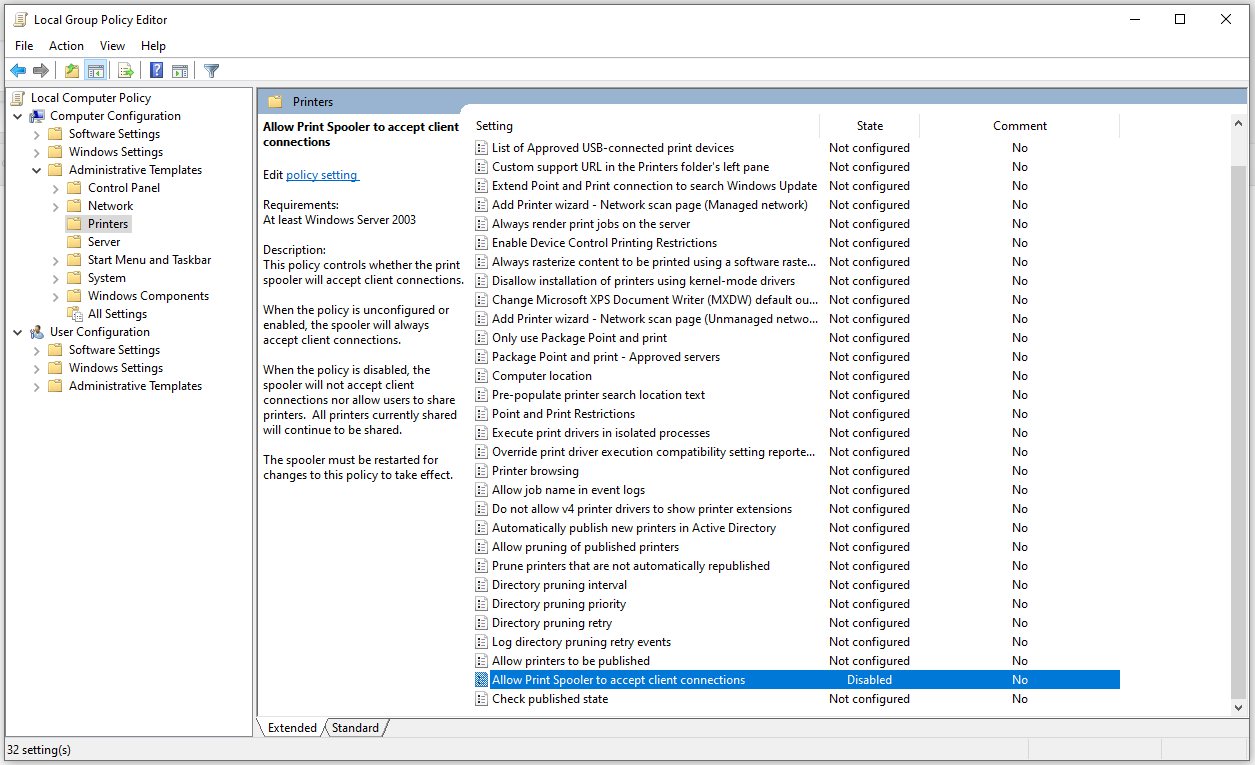Toggle Show/Hide Console Tree toolbar button
The width and height of the screenshot is (1255, 765).
coord(96,71)
